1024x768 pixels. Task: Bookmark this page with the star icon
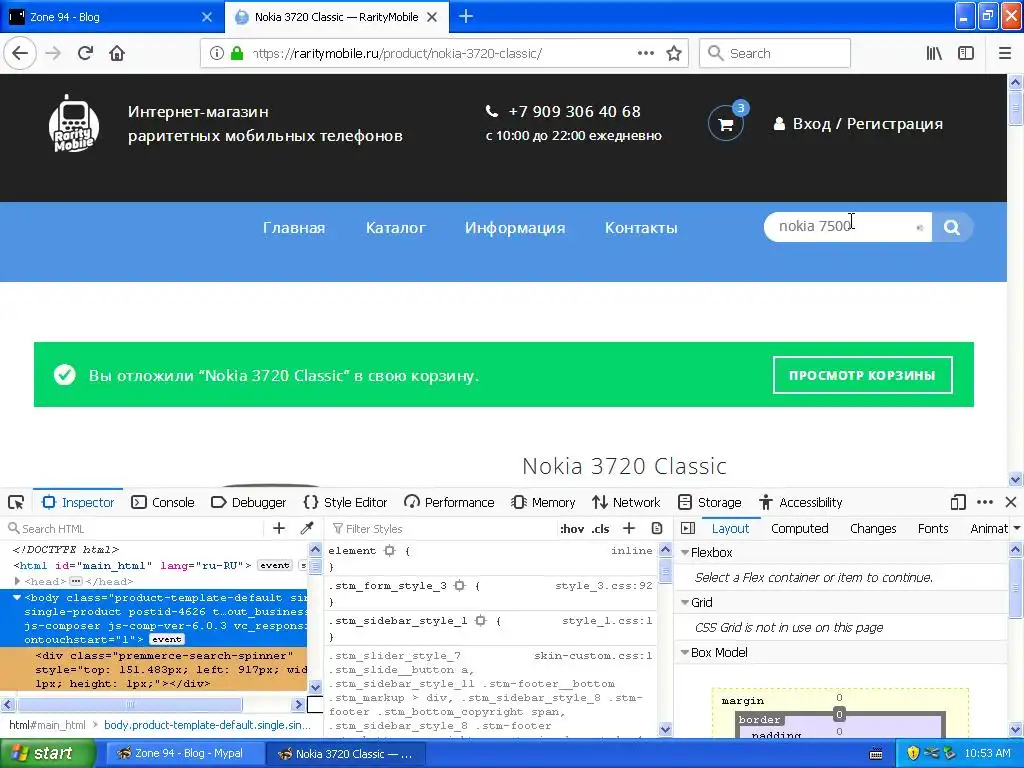coord(674,54)
